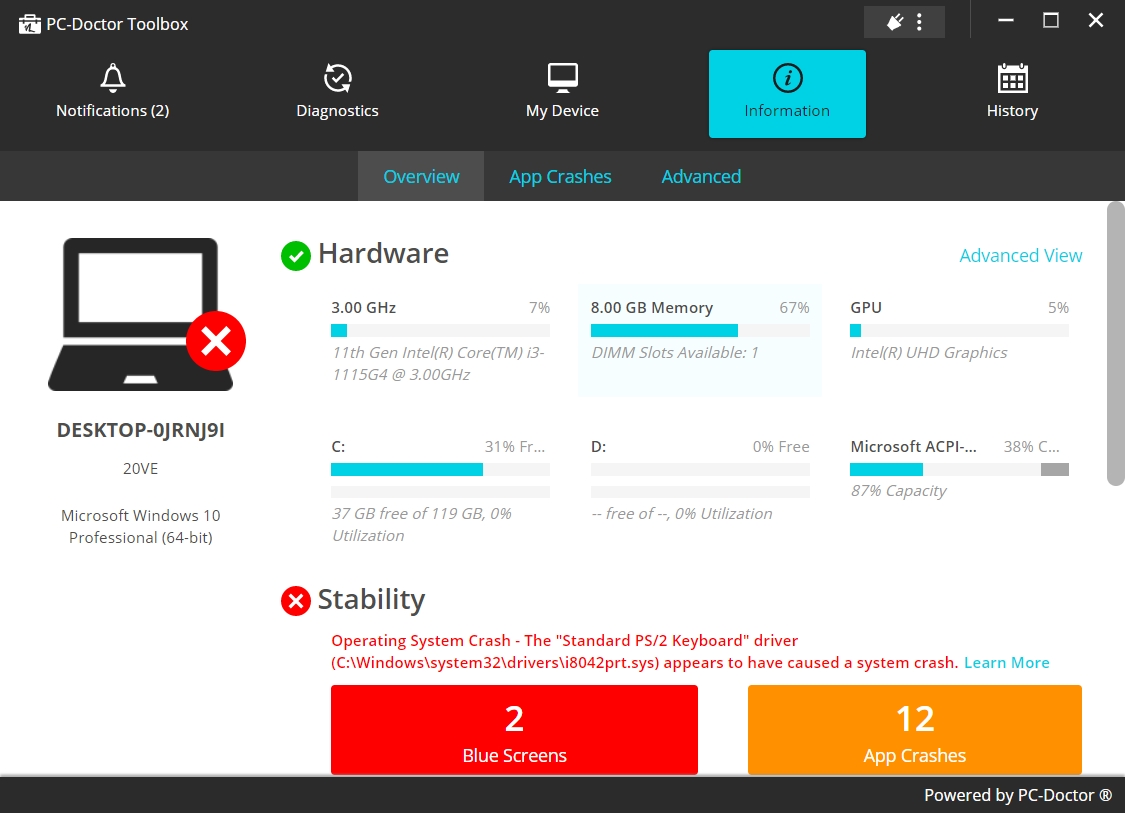
Task: Click the 87% Capacity battery text
Action: click(898, 491)
